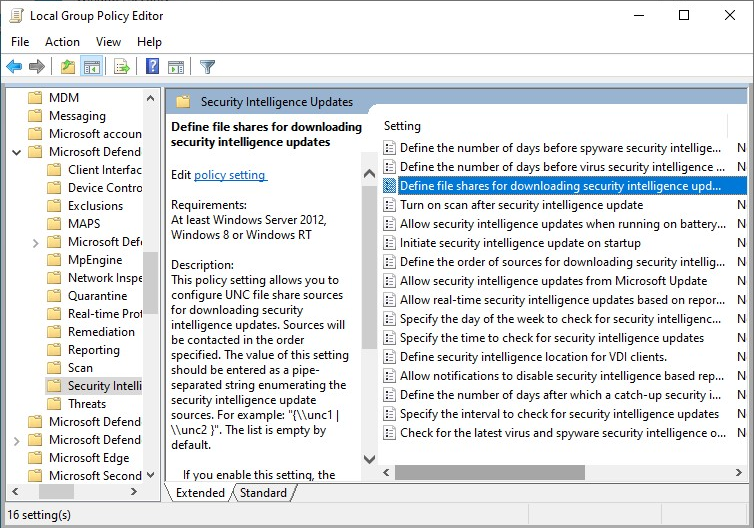Click the Threats folder icon
The image size is (754, 528).
[x=54, y=403]
